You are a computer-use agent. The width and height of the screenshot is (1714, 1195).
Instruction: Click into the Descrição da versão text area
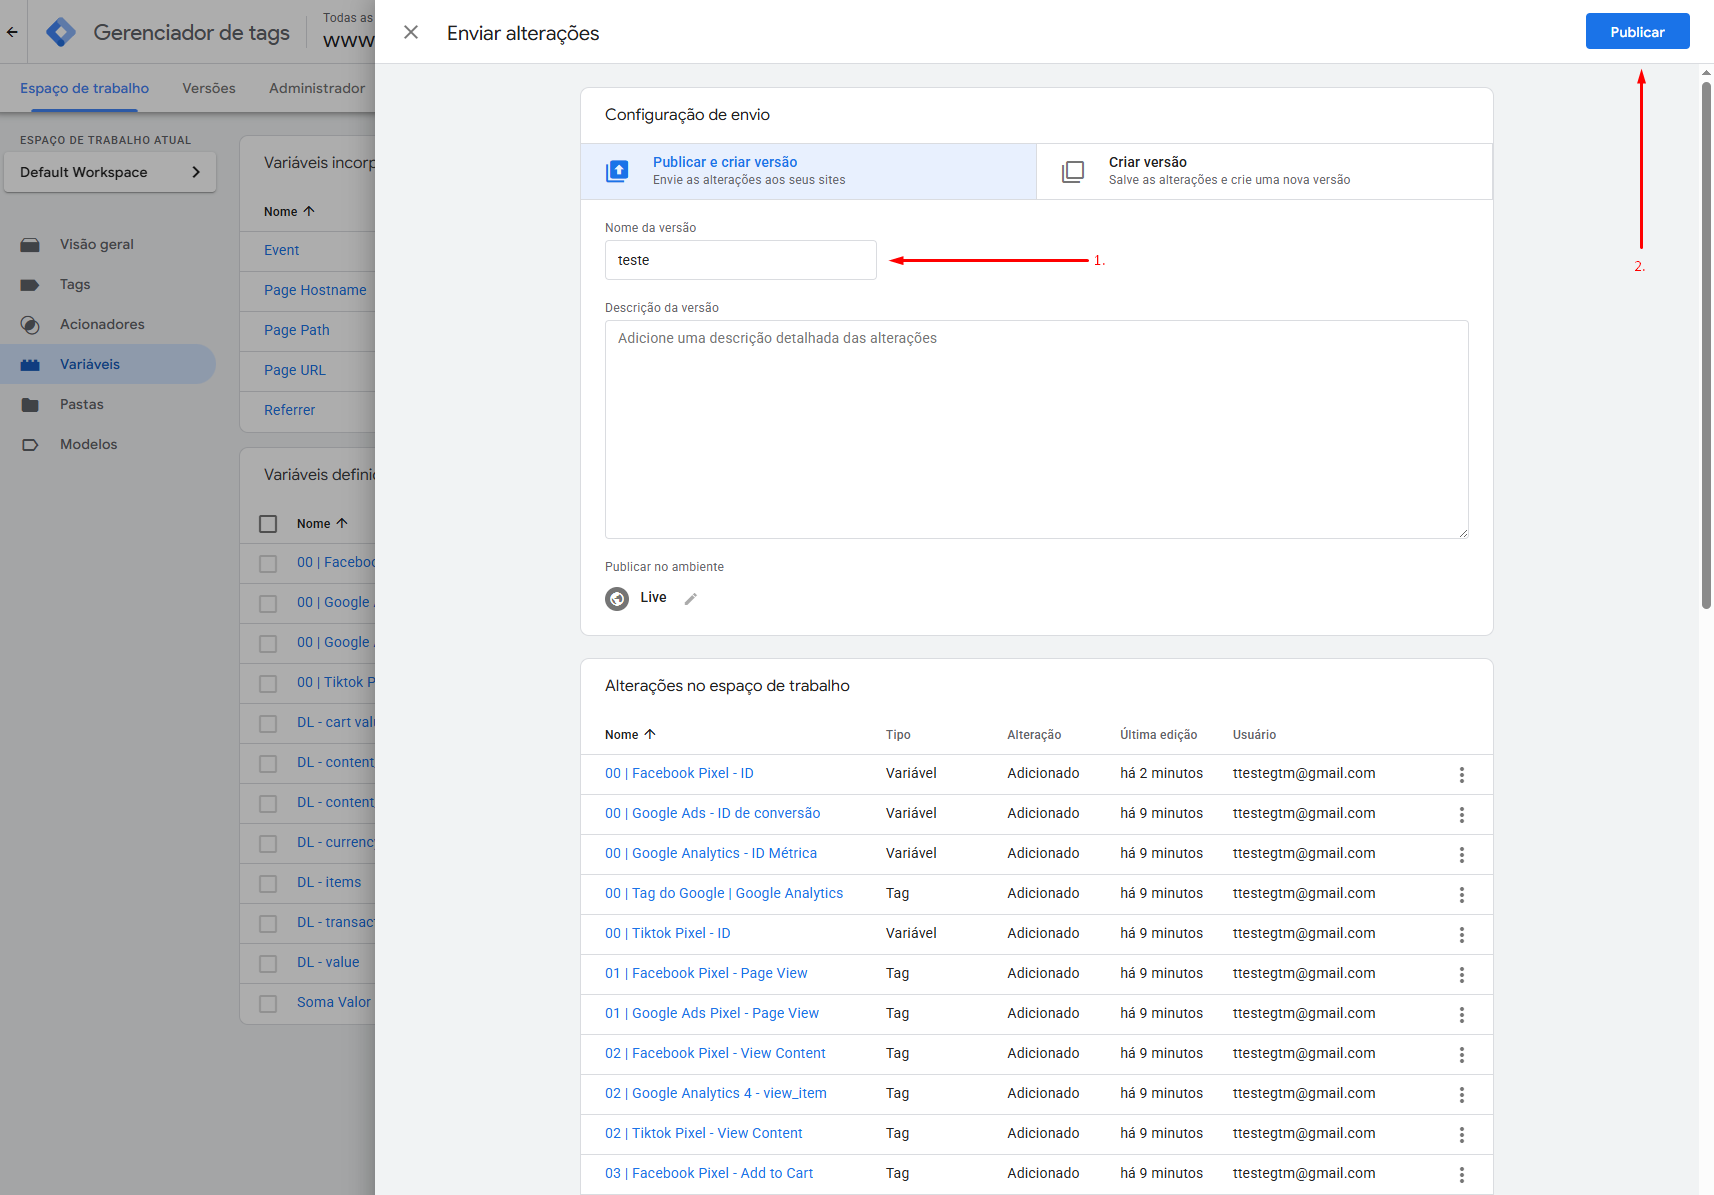[1036, 430]
